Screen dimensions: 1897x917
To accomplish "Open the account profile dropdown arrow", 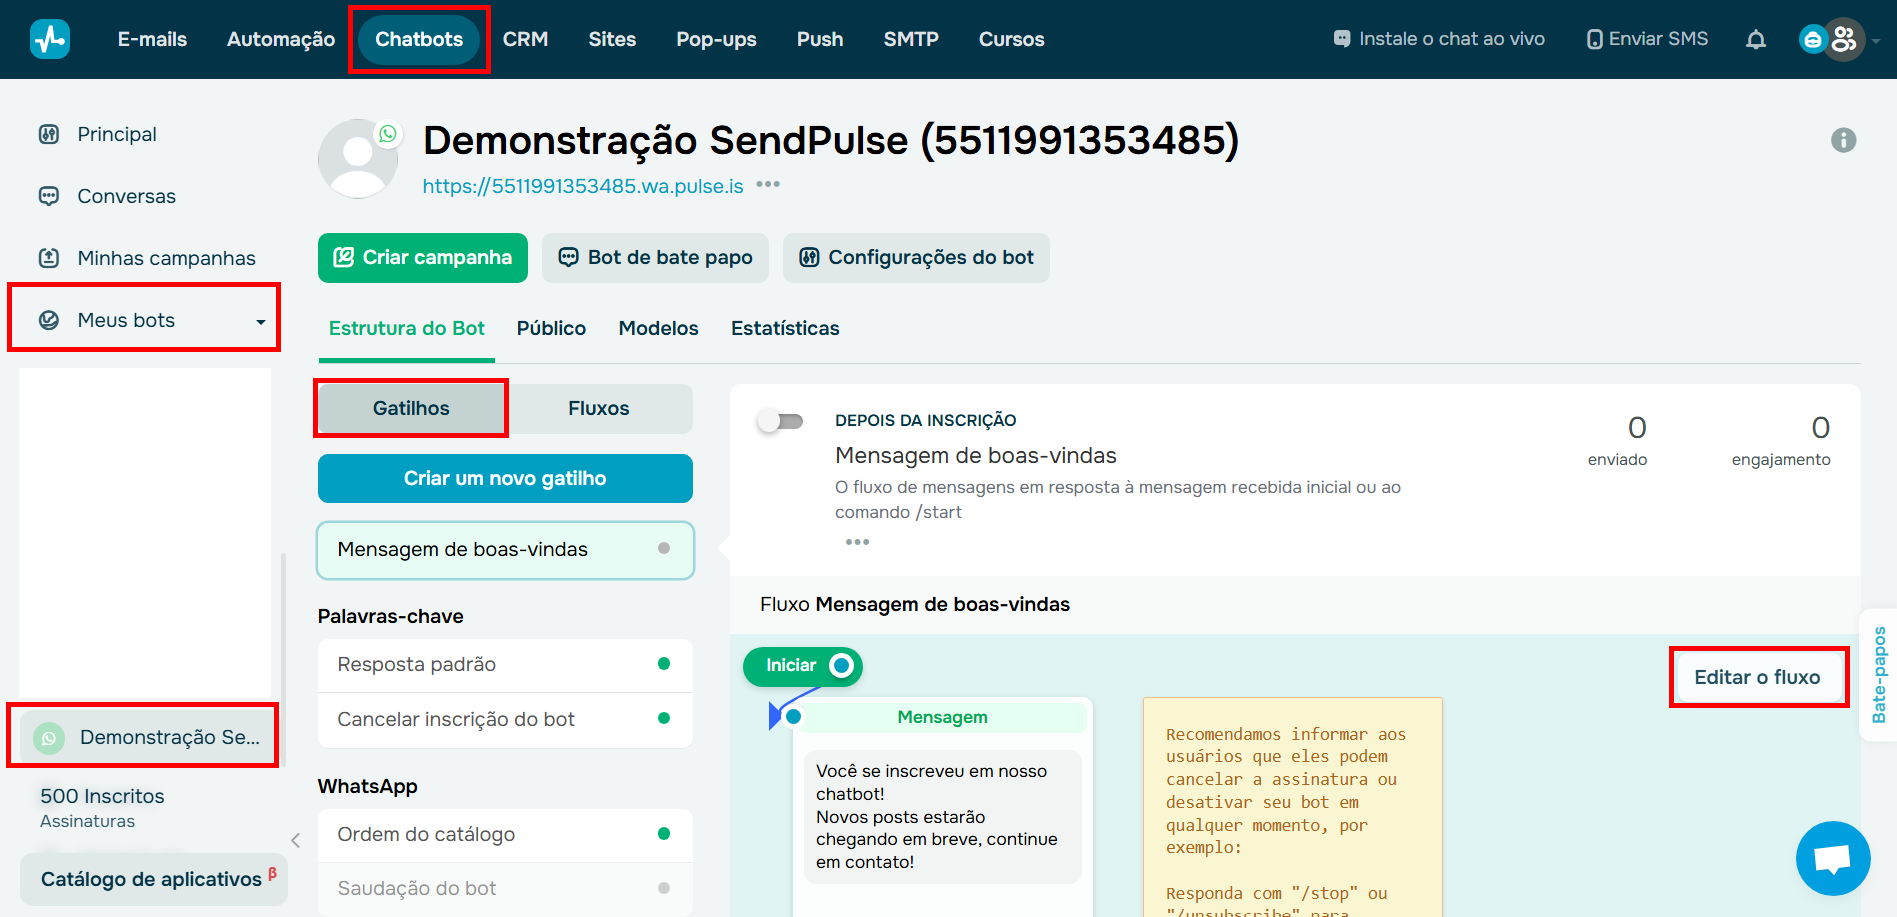I will click(1874, 41).
